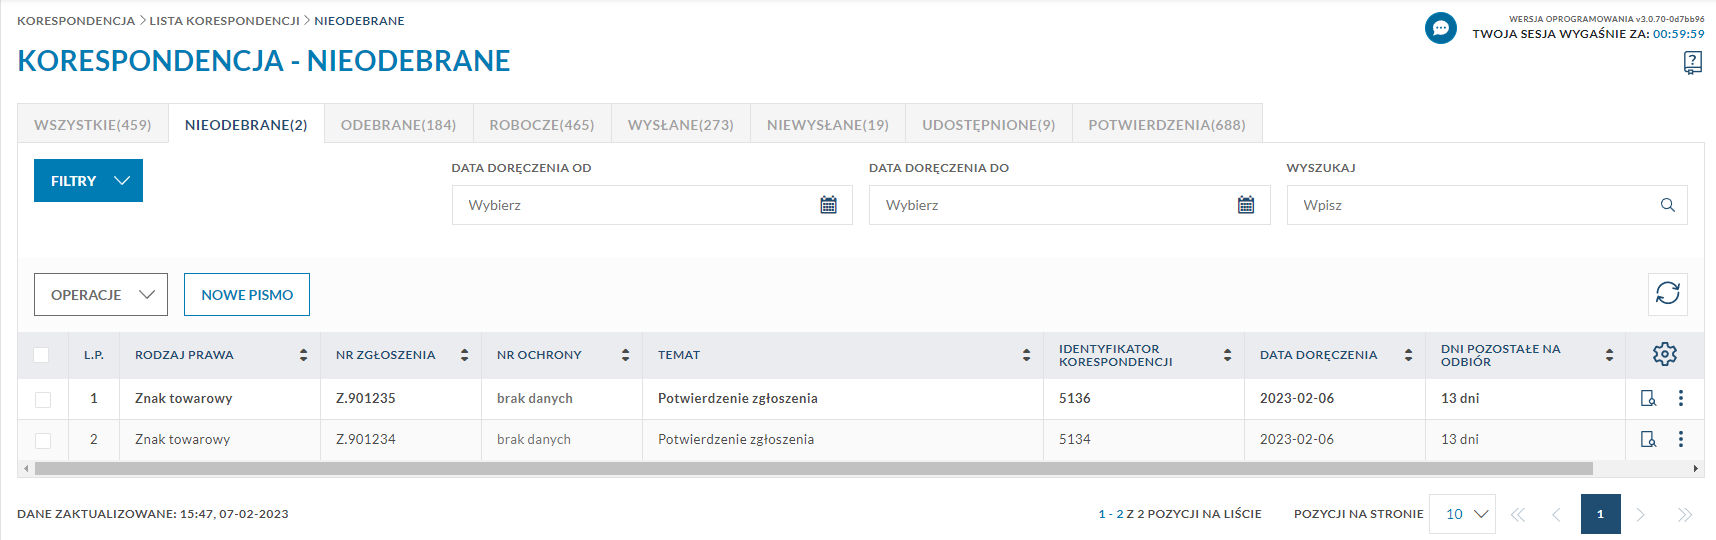Check the box for row 1

pos(43,399)
